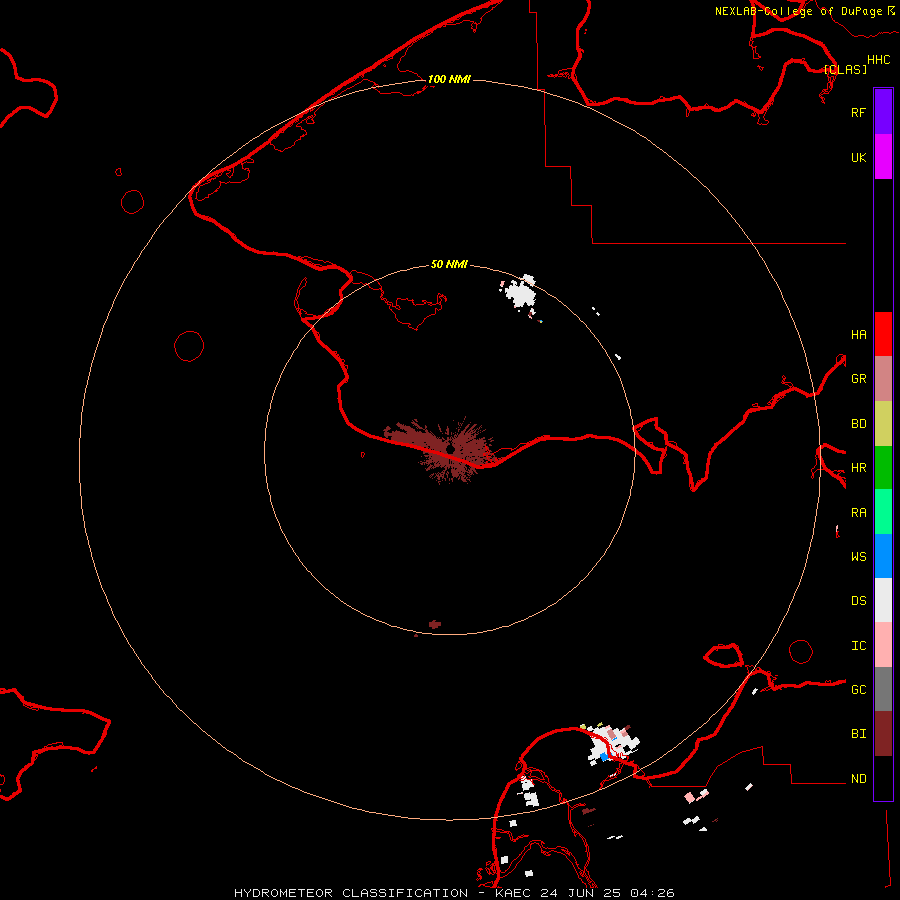Click the GC gray legend swatch
The height and width of the screenshot is (900, 900).
pyautogui.click(x=883, y=689)
